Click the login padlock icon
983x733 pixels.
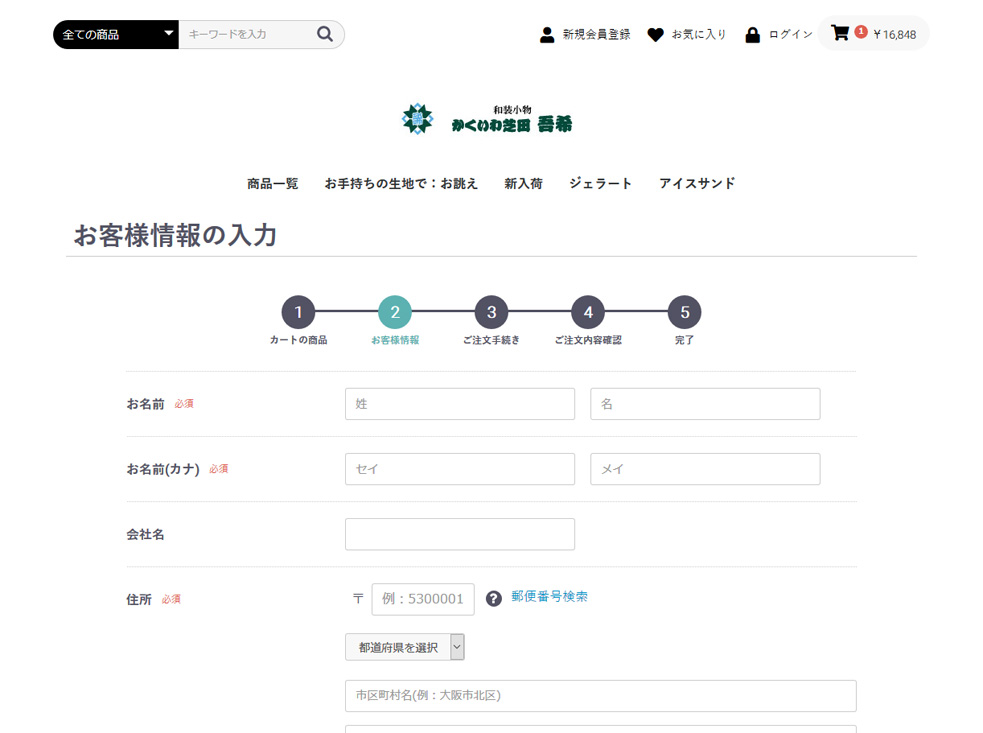pos(752,35)
